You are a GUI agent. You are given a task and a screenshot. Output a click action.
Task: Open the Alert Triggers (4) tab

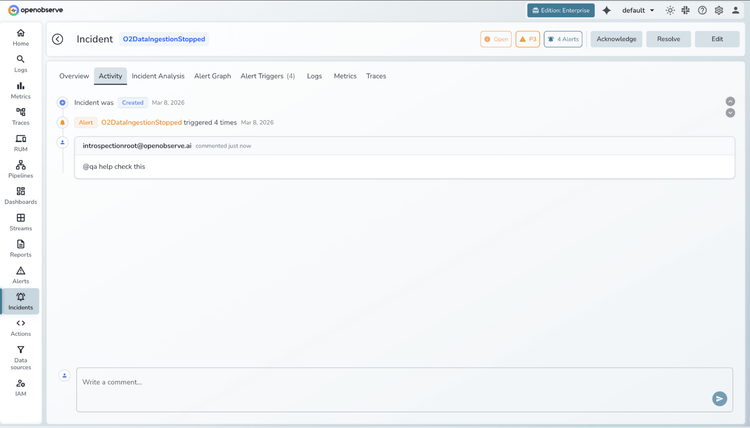(x=268, y=76)
